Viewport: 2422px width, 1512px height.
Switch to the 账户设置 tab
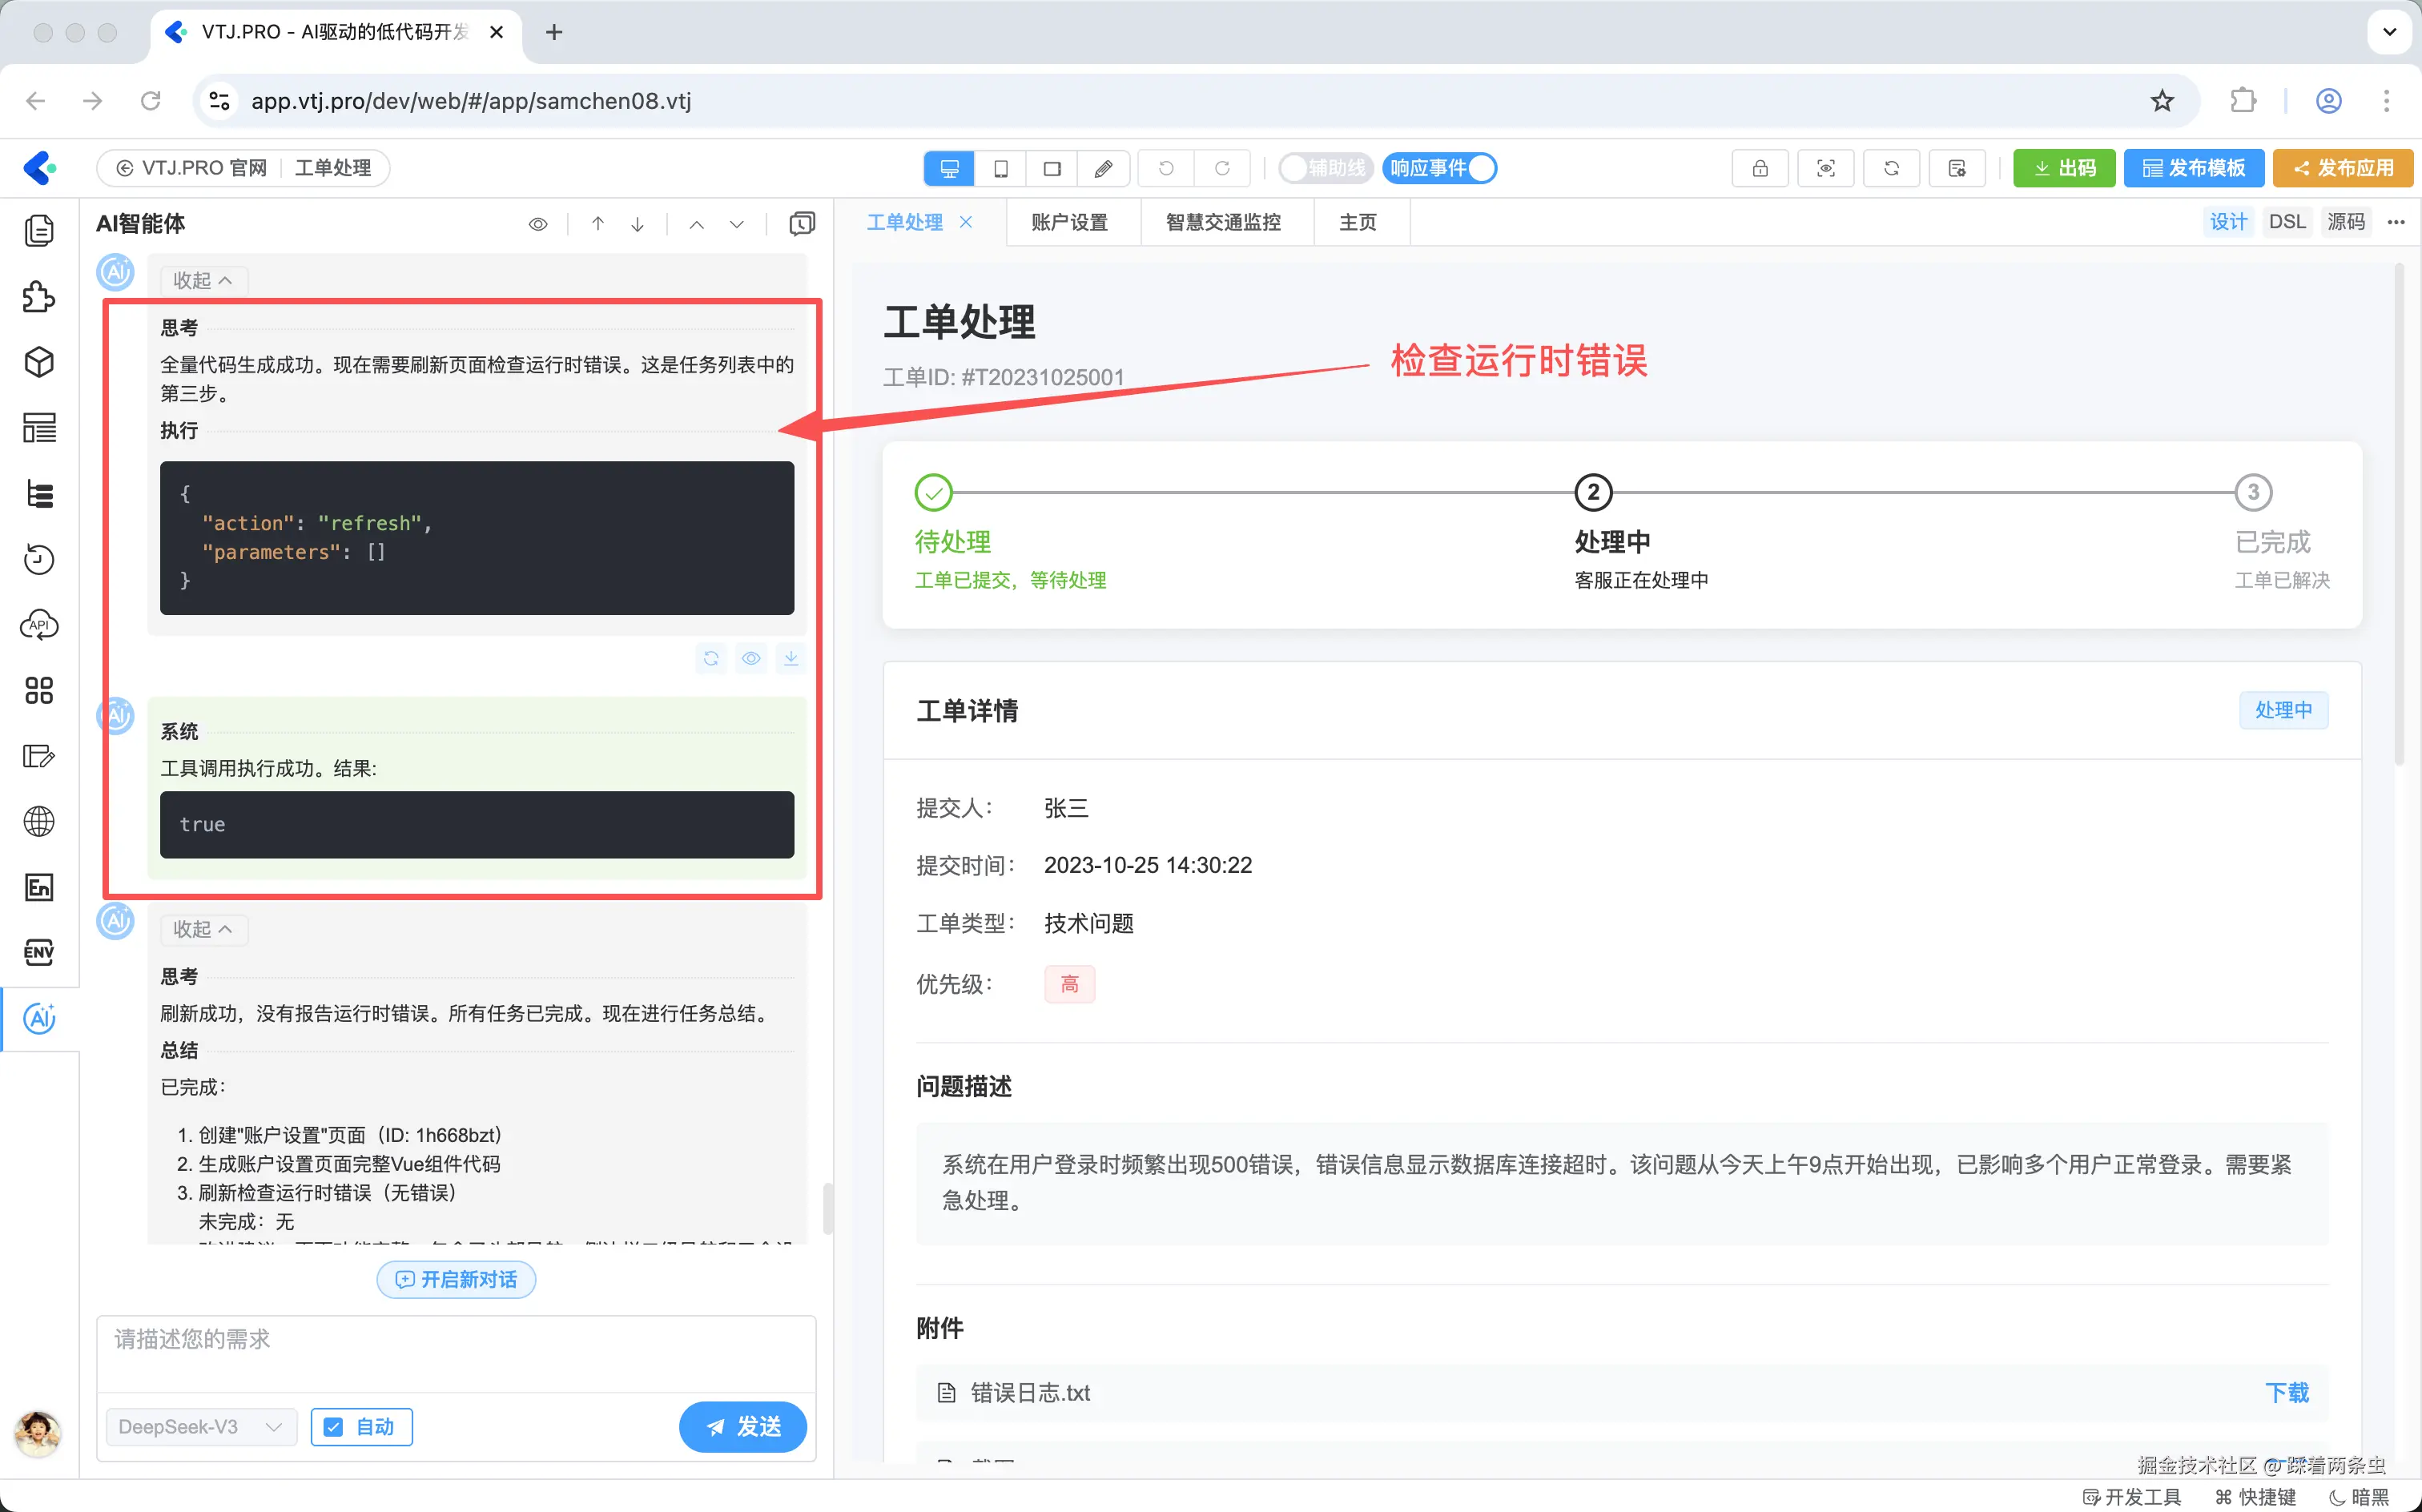(x=1069, y=222)
